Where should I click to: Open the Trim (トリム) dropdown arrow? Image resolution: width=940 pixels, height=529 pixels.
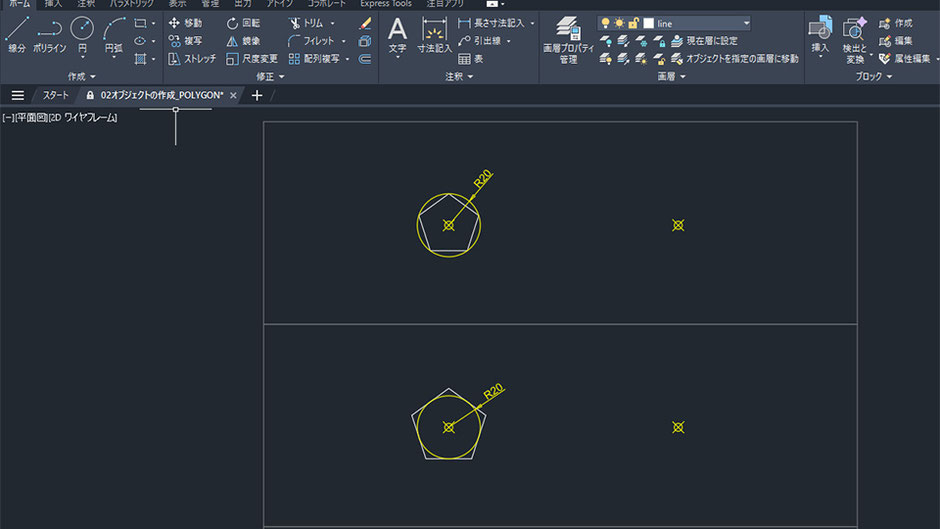click(x=333, y=23)
